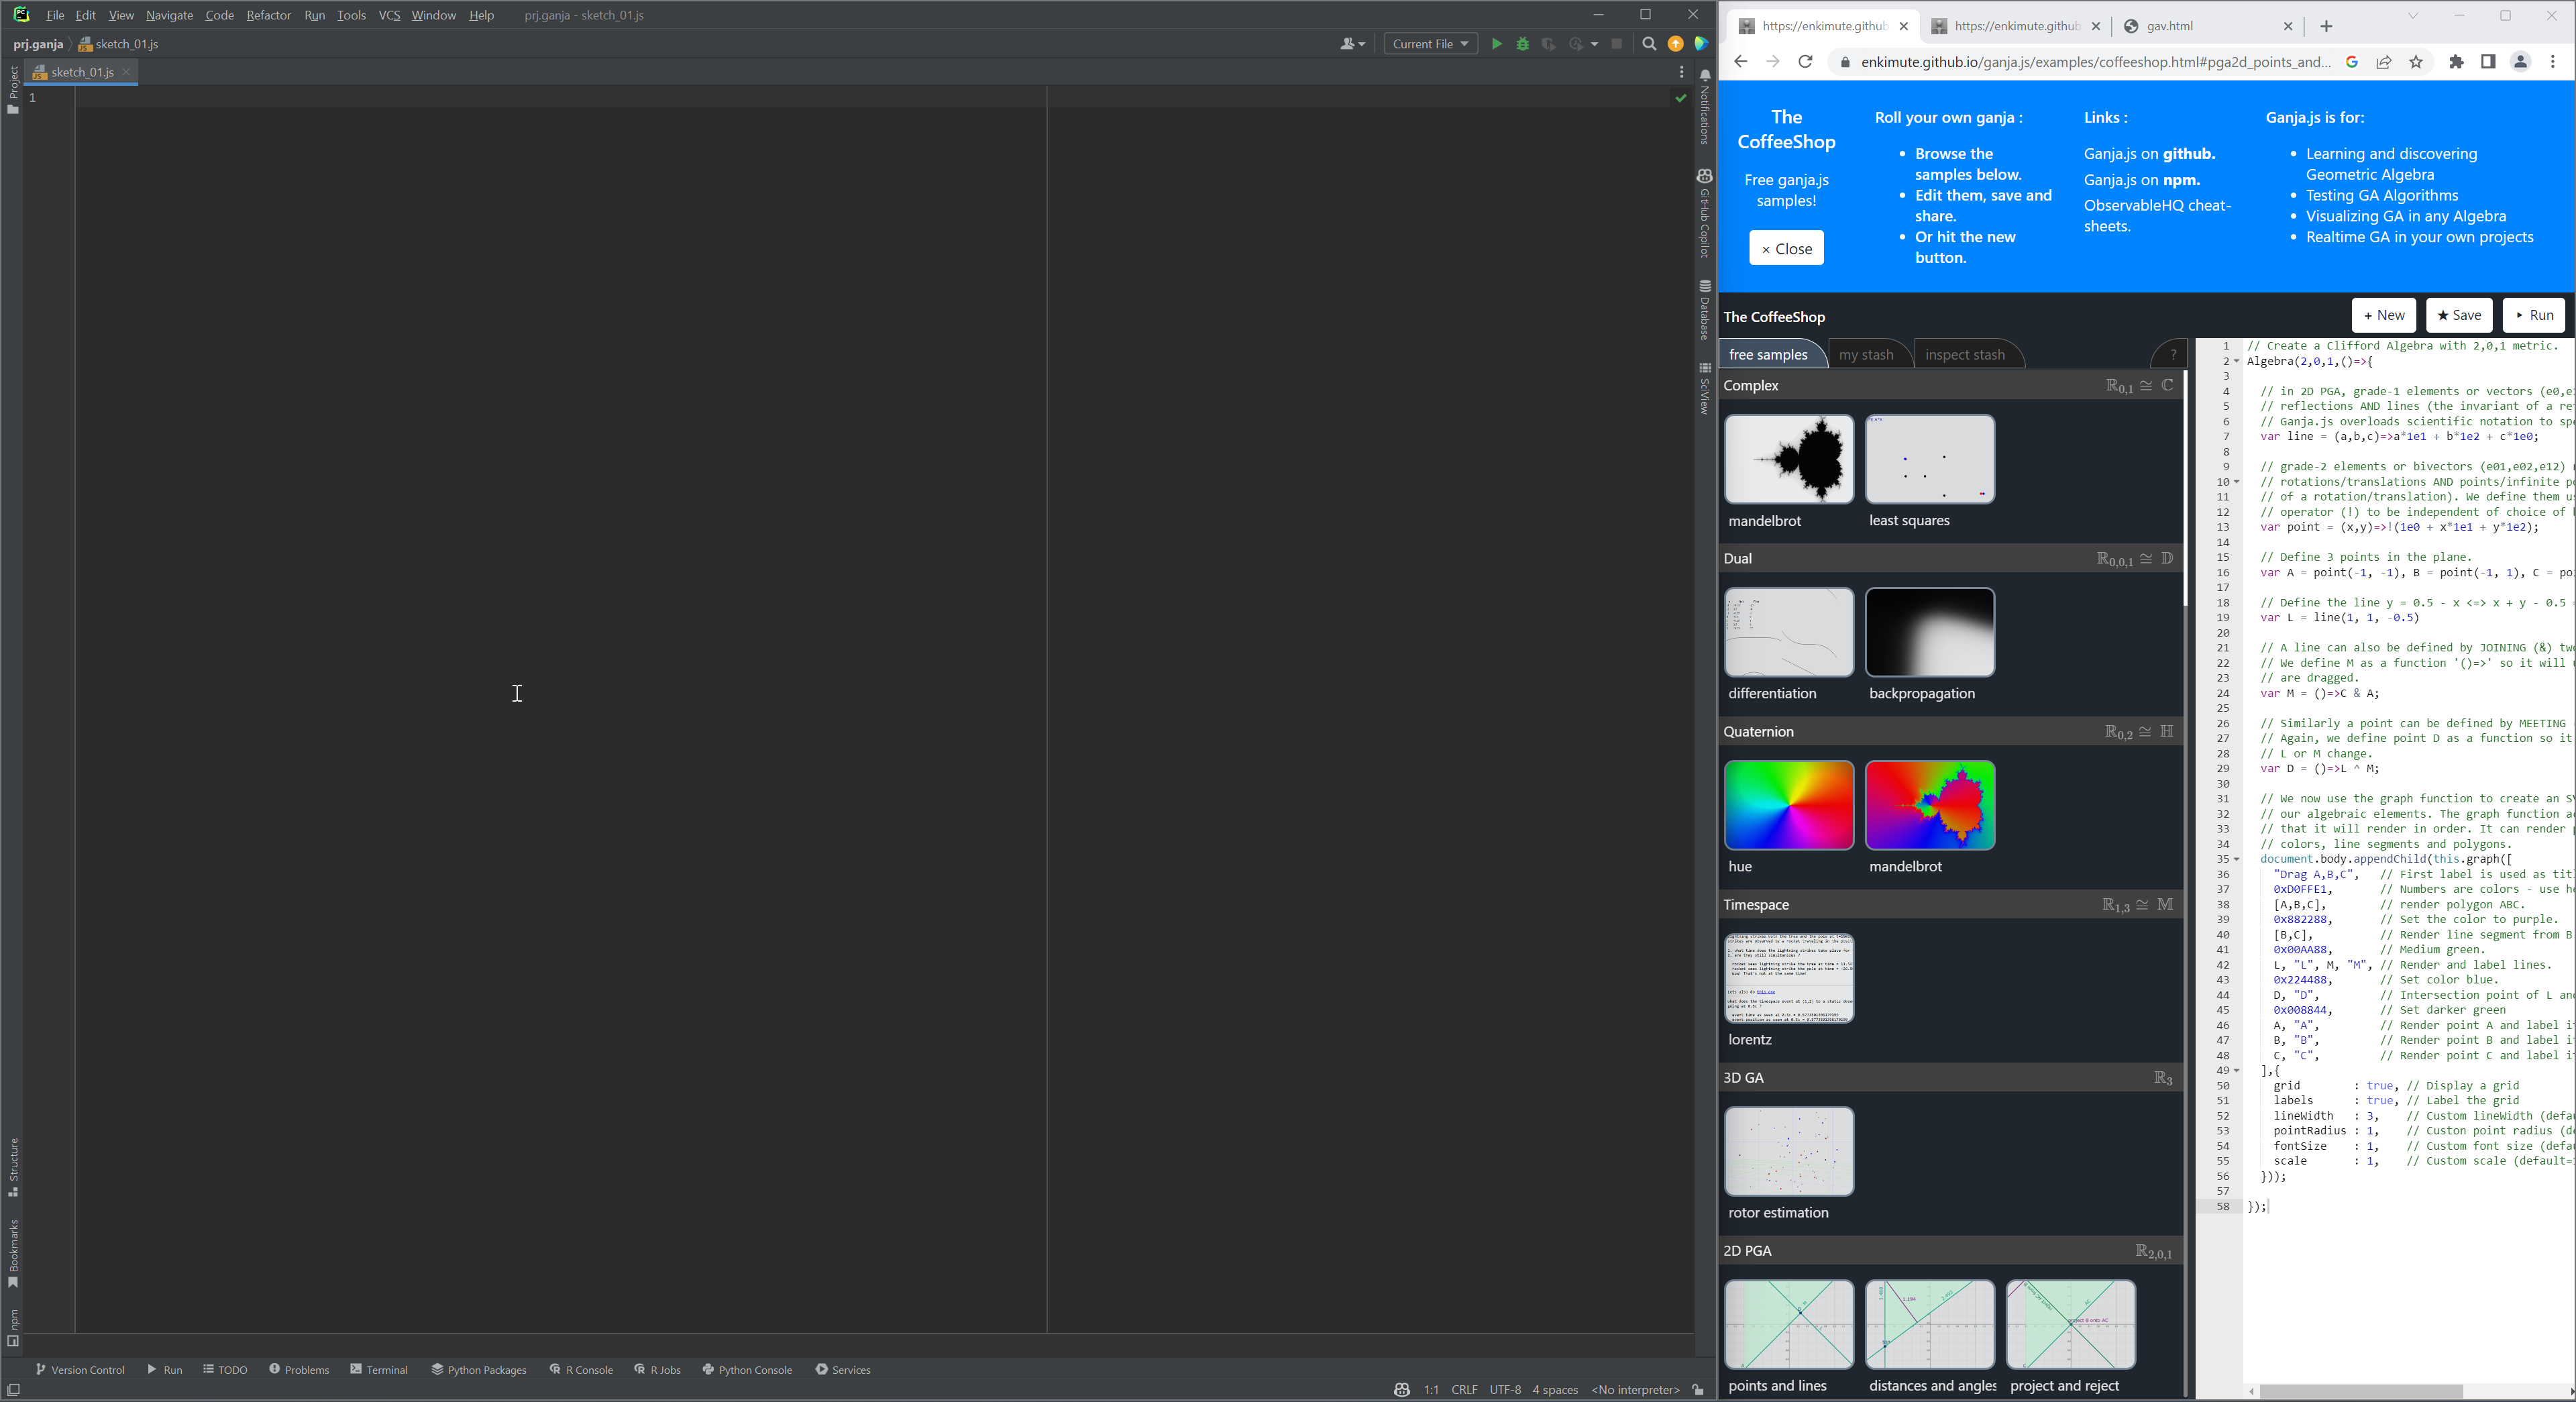Screen dimensions: 2576x1402
Task: Click the orange IDE update arrow icon
Action: (1675, 44)
